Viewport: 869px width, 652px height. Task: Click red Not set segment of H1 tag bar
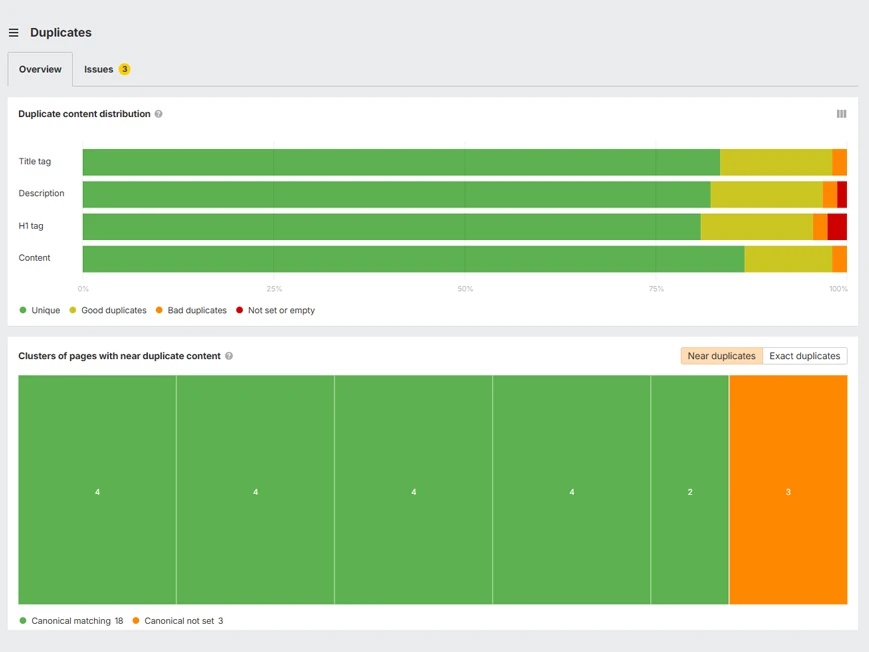tap(837, 226)
